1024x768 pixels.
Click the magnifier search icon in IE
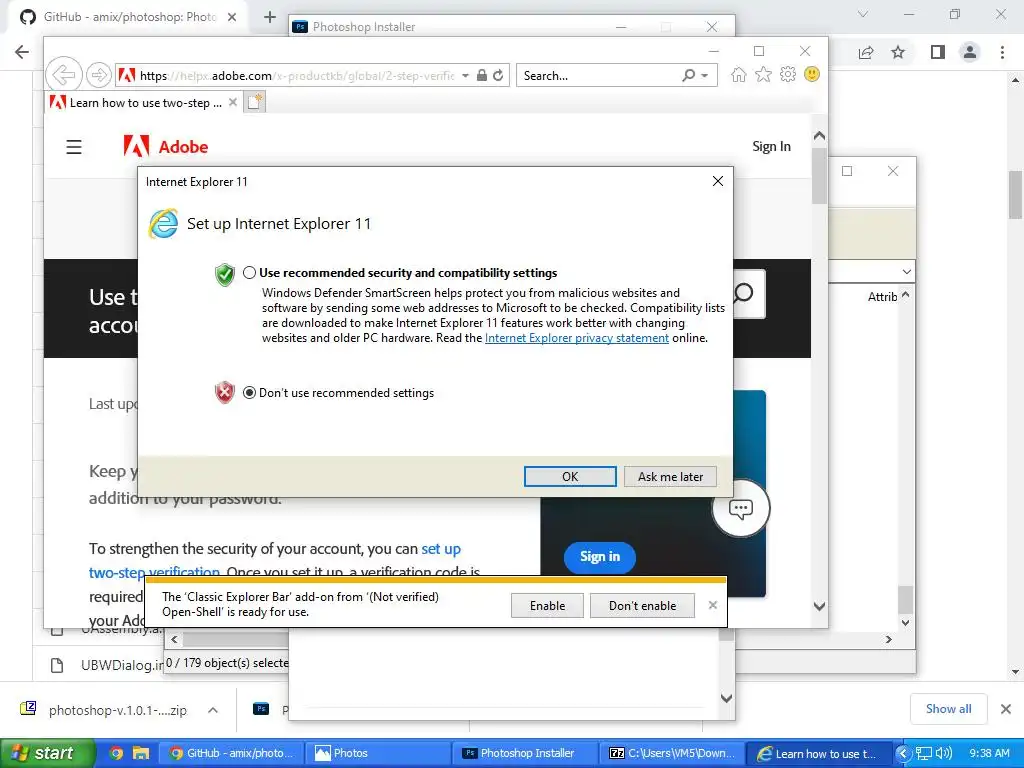click(688, 75)
